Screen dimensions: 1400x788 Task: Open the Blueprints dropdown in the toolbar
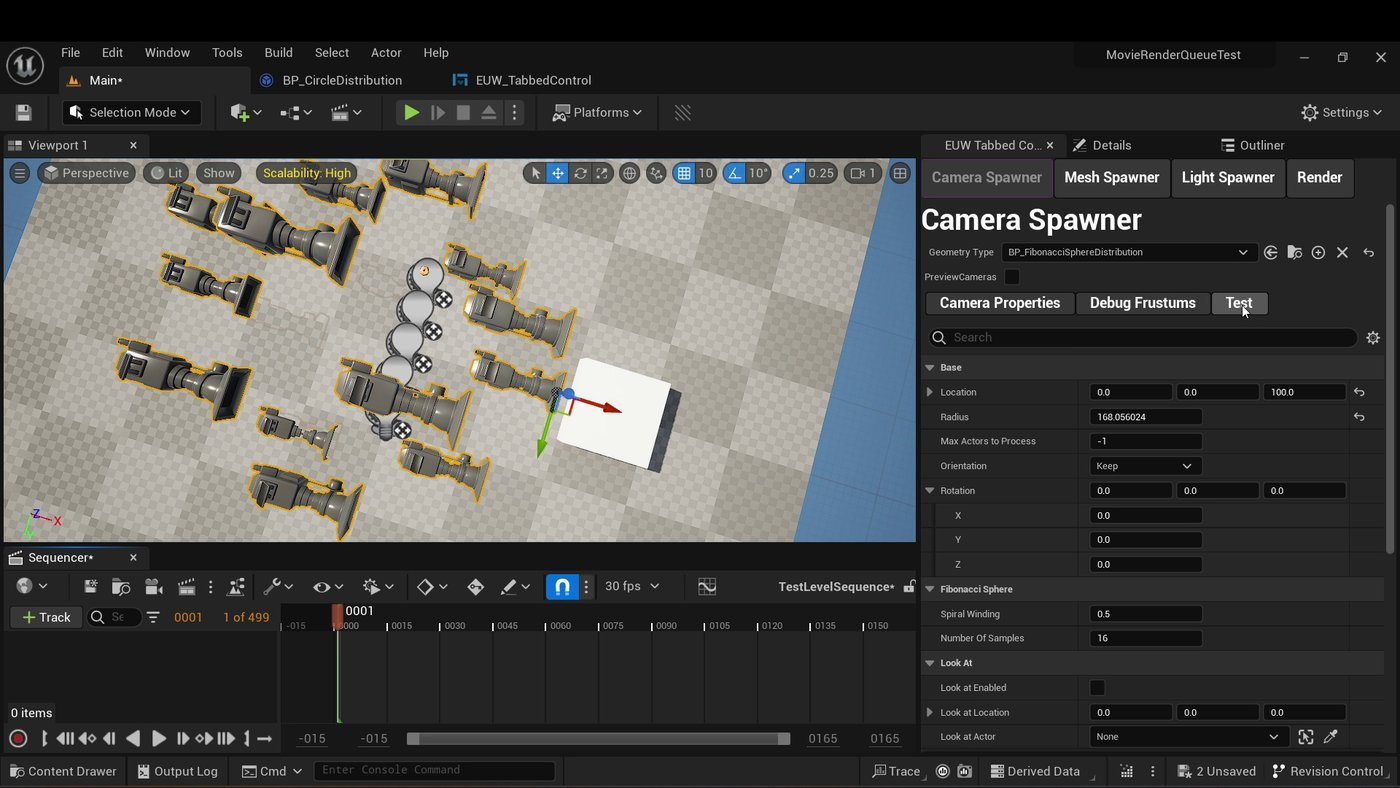point(295,113)
